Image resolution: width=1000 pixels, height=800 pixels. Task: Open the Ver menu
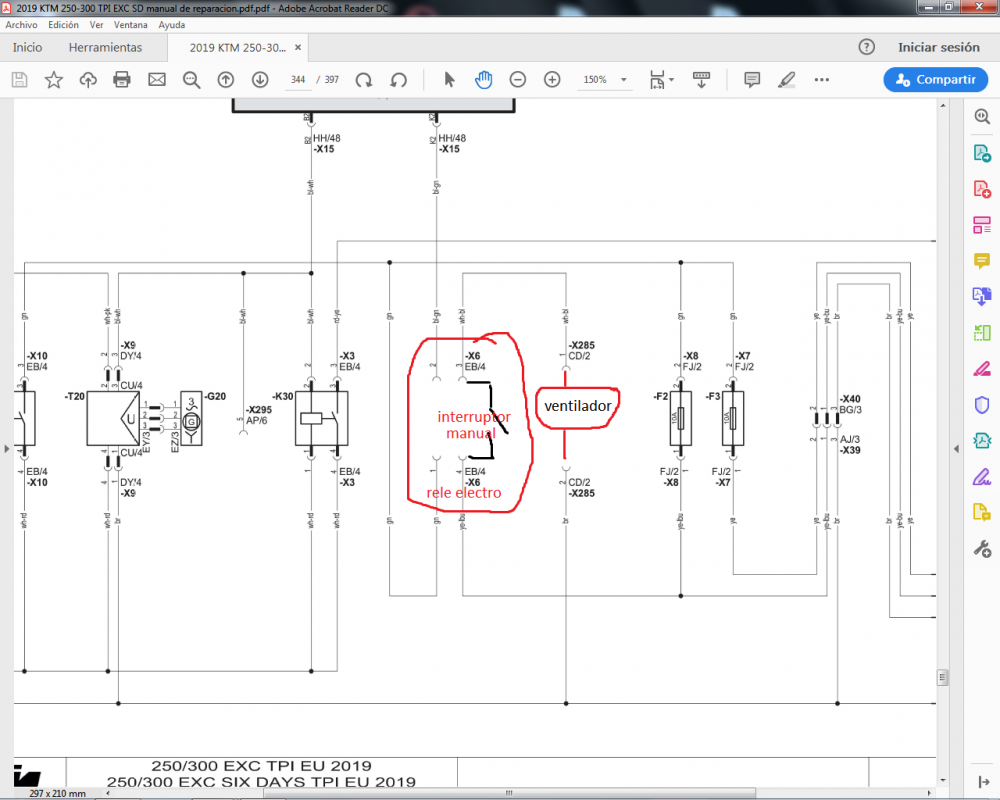point(96,25)
